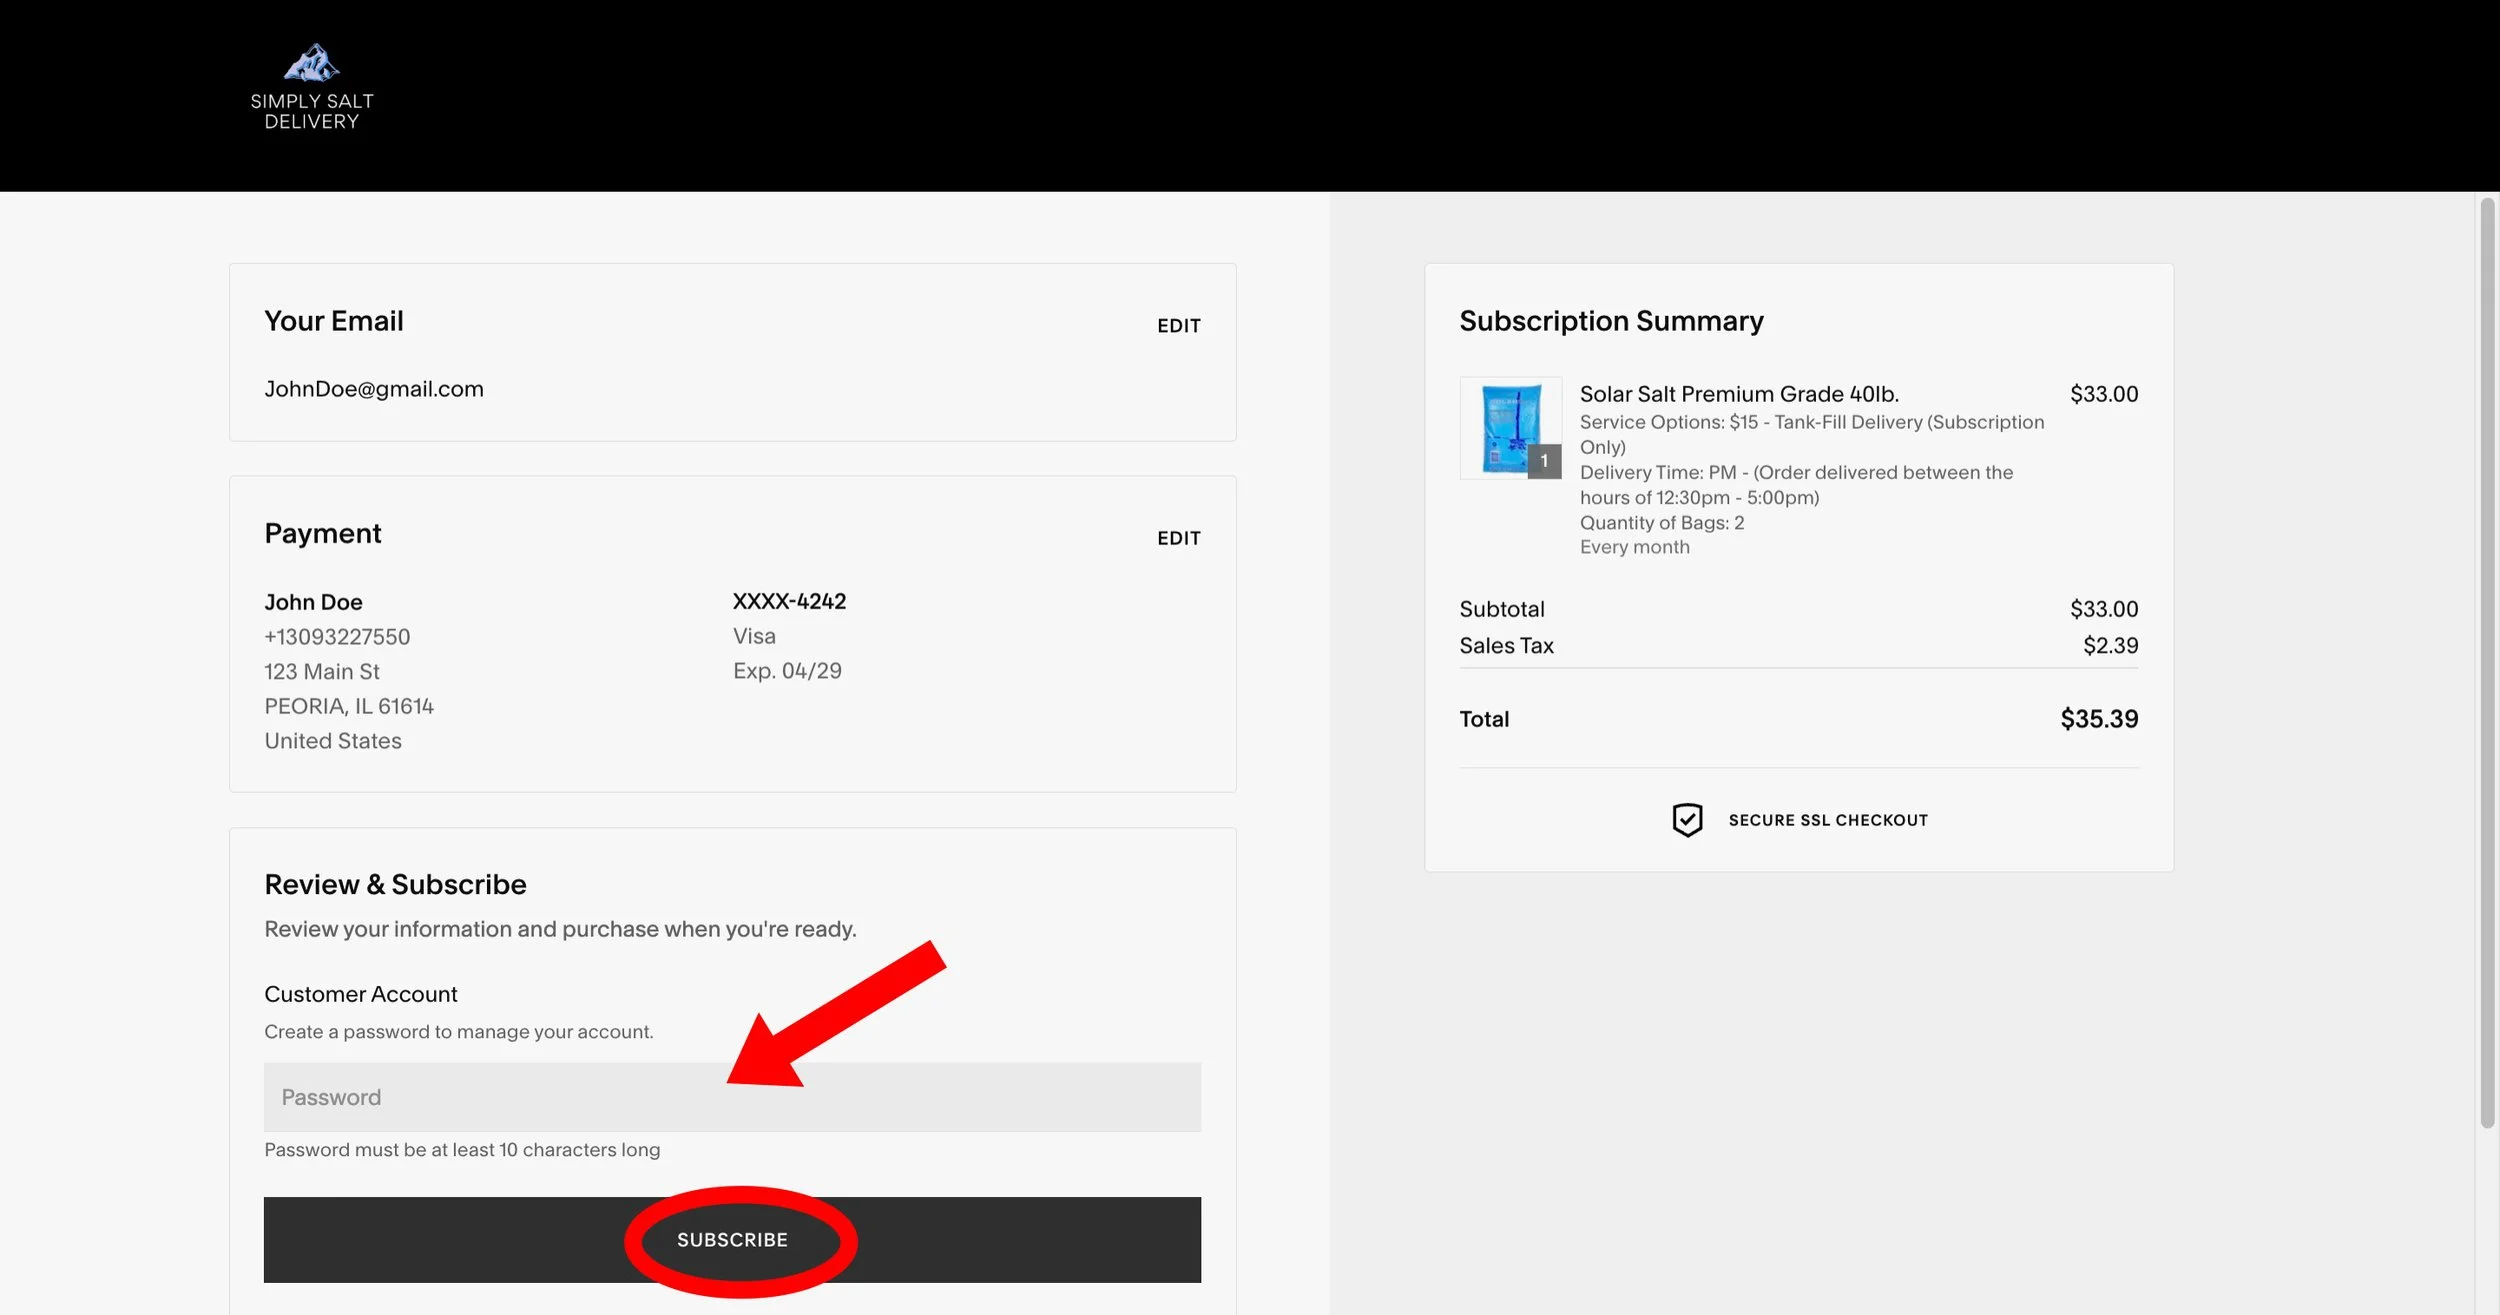Click the Simply Salt Delivery mountain logo
Viewport: 2500px width, 1315px height.
coord(314,63)
